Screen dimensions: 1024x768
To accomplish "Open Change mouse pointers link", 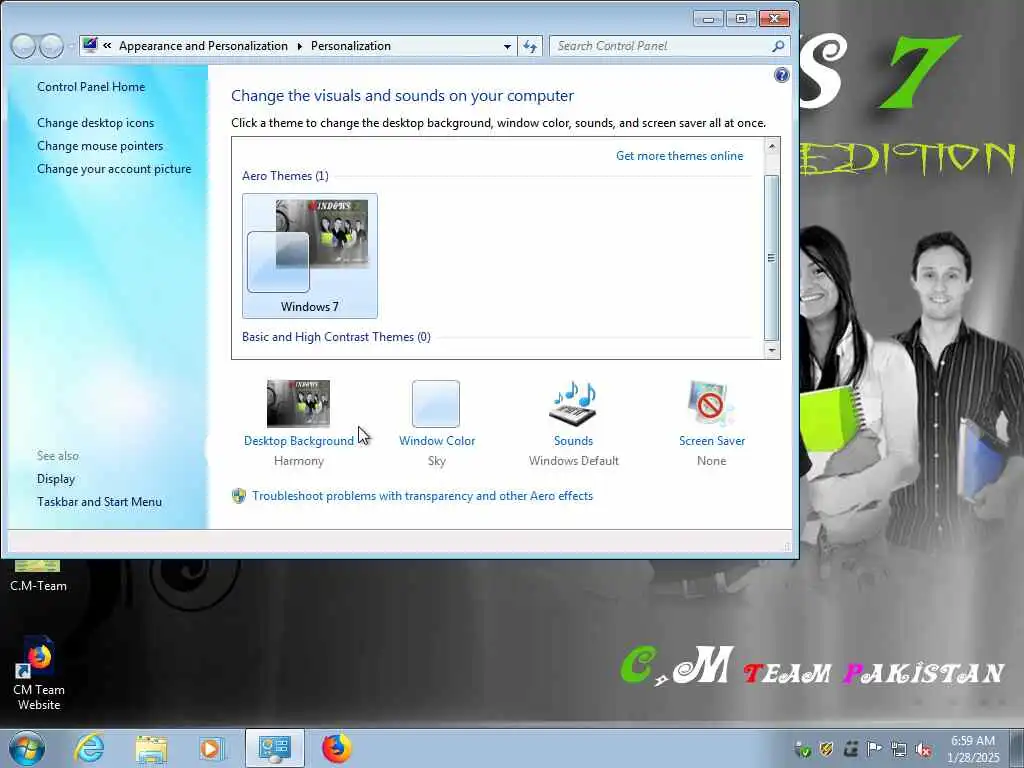I will (100, 146).
